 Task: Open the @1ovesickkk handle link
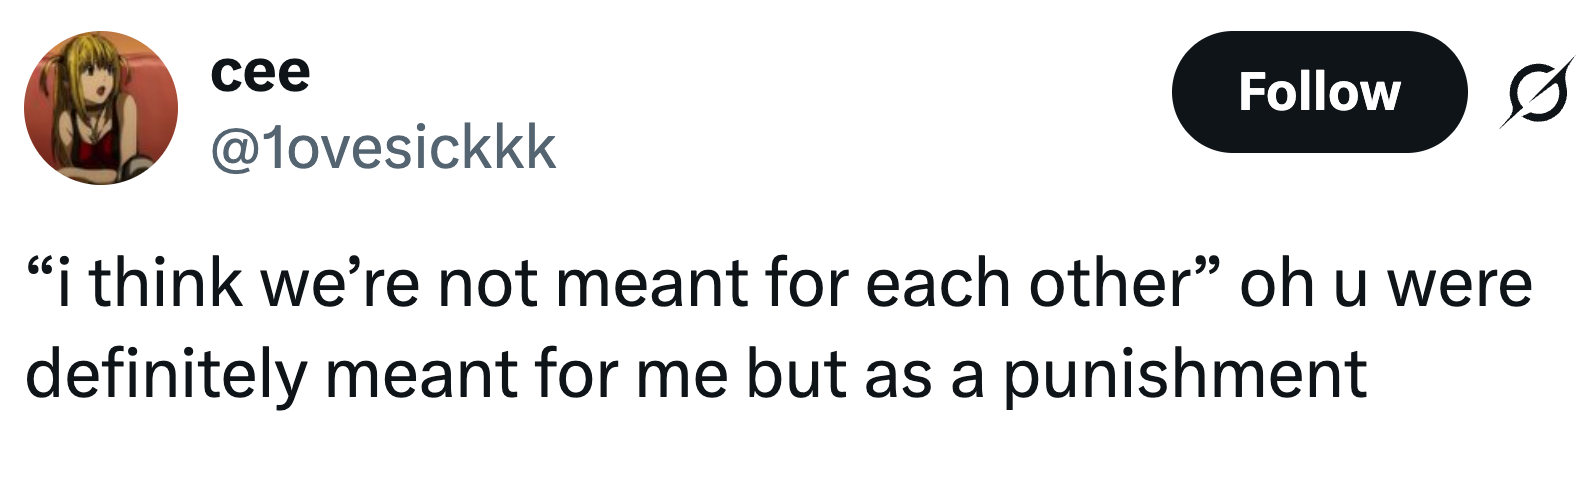383,149
